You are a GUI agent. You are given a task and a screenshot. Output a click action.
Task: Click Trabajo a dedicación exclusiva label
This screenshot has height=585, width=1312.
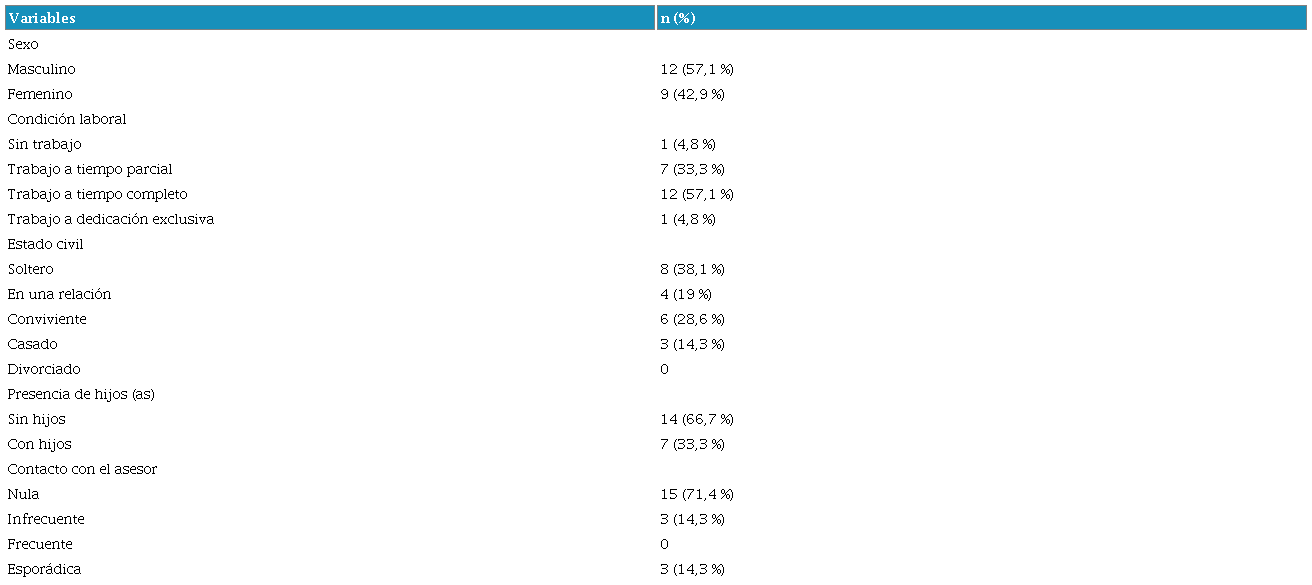(110, 219)
